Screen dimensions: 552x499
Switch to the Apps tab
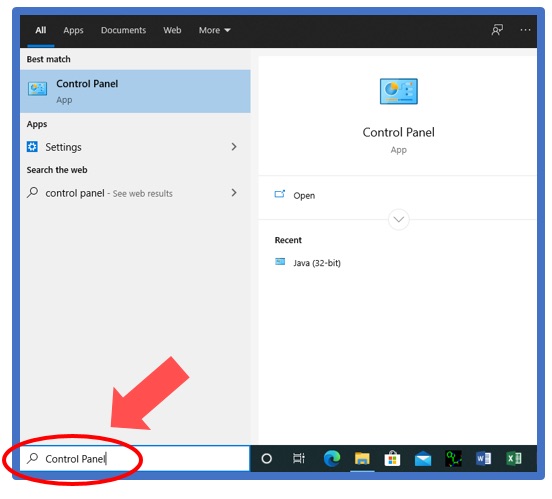(73, 30)
